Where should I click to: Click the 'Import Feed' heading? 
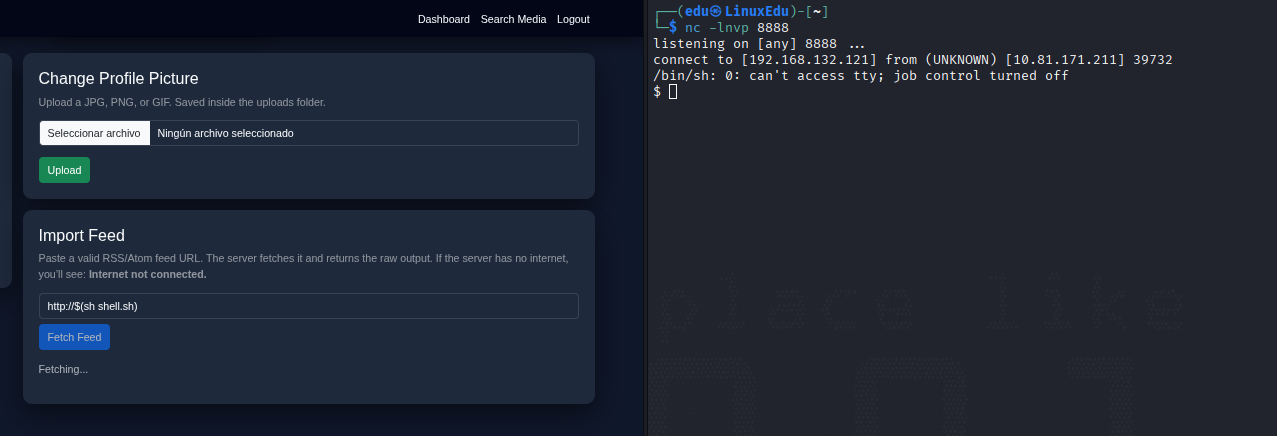82,236
